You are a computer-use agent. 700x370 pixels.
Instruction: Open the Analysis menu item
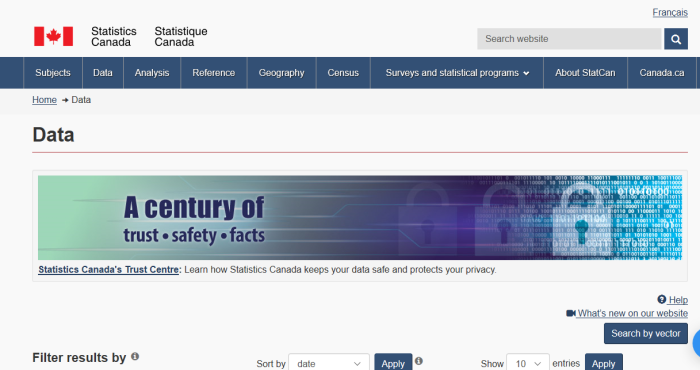(x=152, y=73)
